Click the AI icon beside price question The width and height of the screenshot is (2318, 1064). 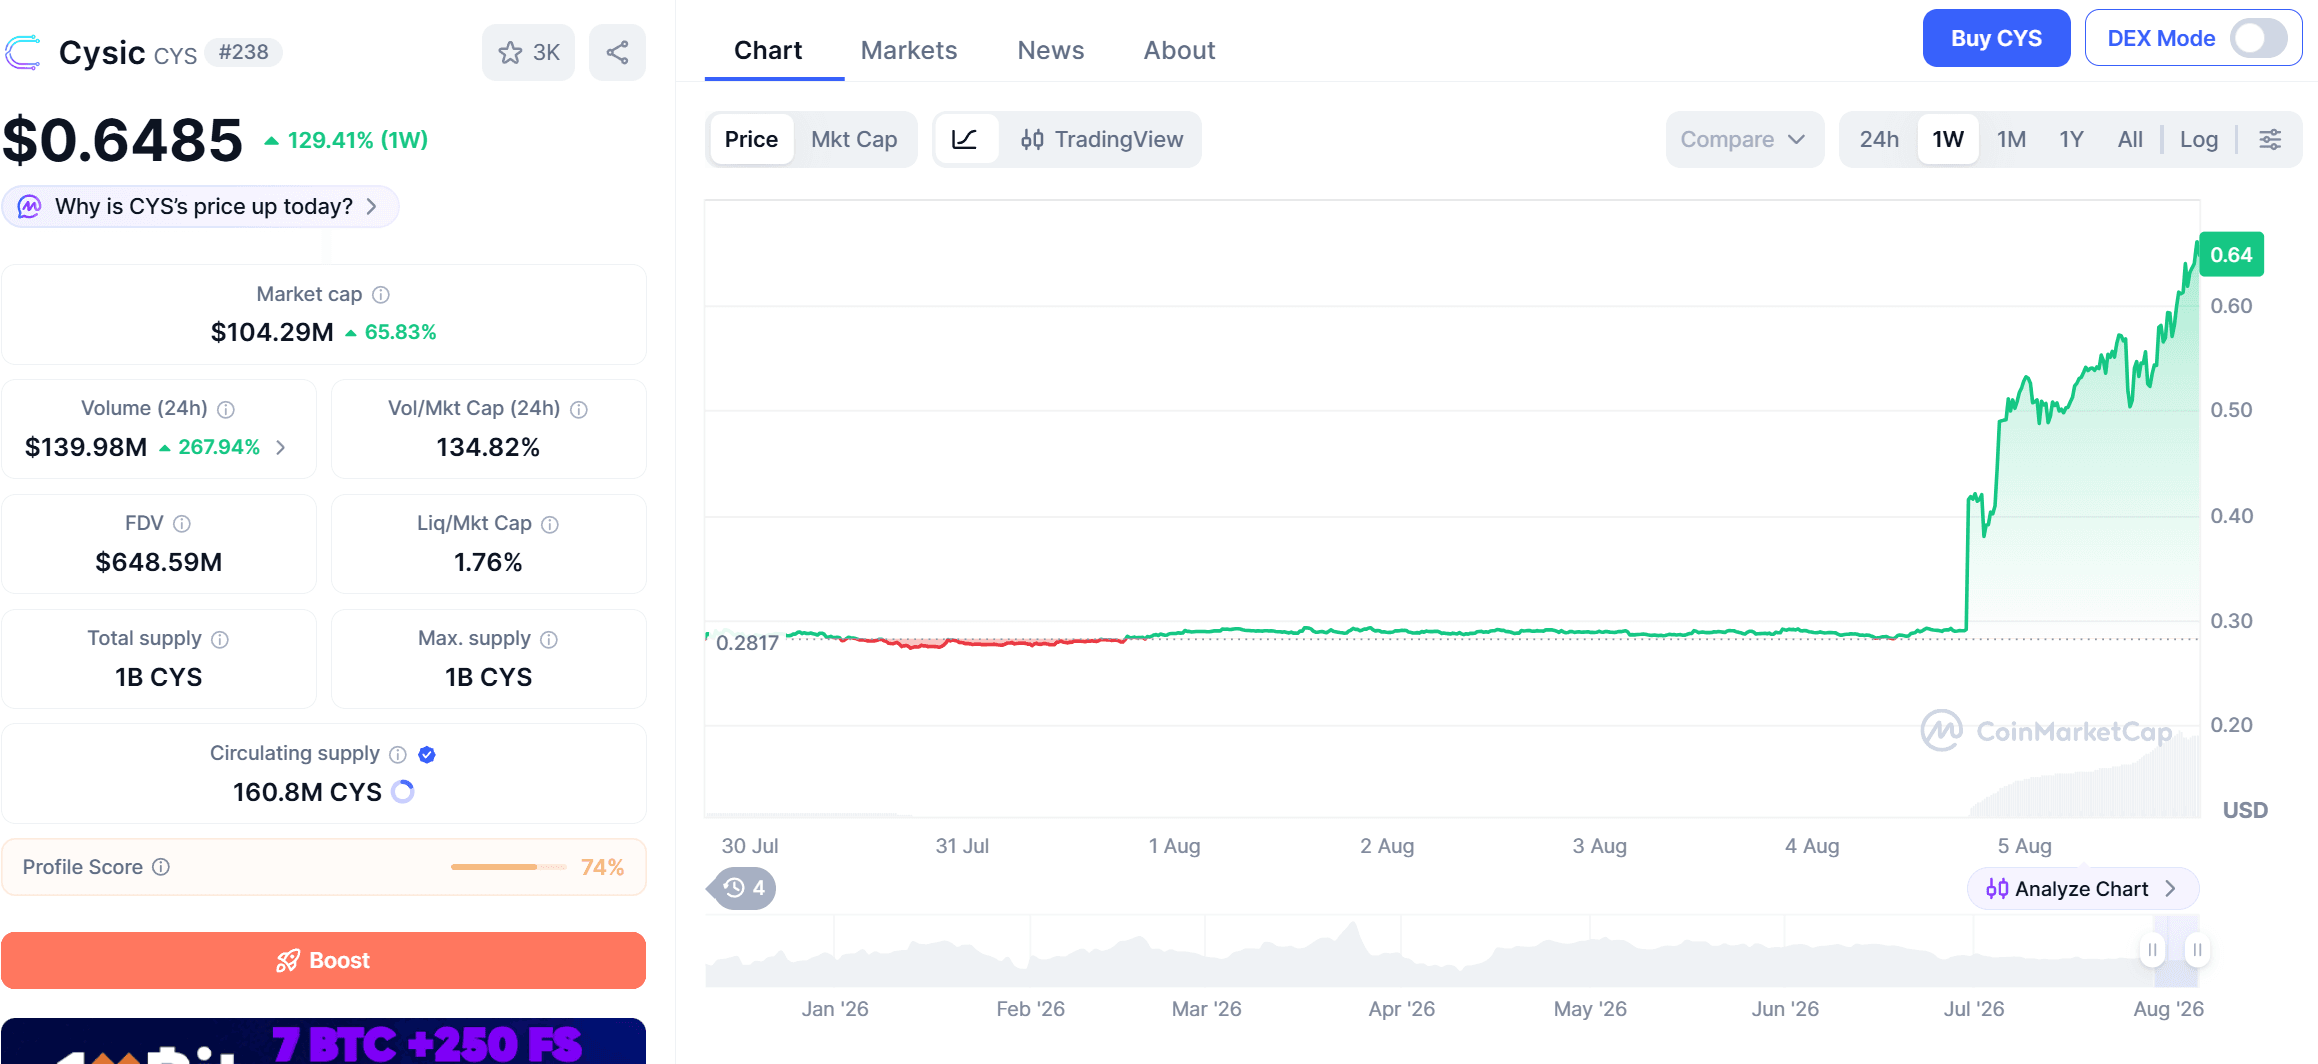[x=30, y=206]
